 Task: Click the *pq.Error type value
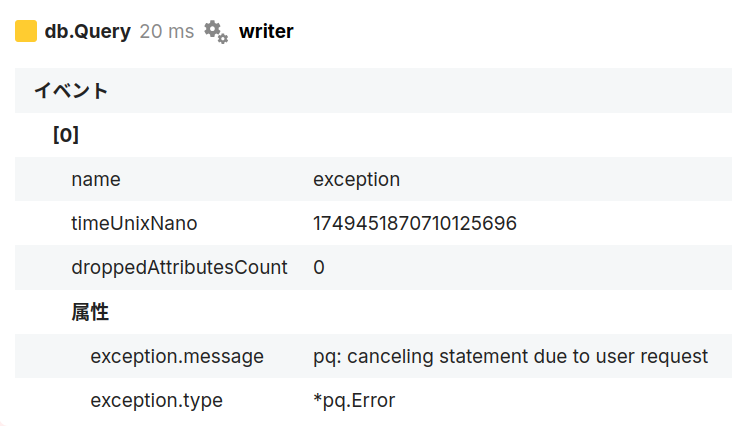coord(354,401)
